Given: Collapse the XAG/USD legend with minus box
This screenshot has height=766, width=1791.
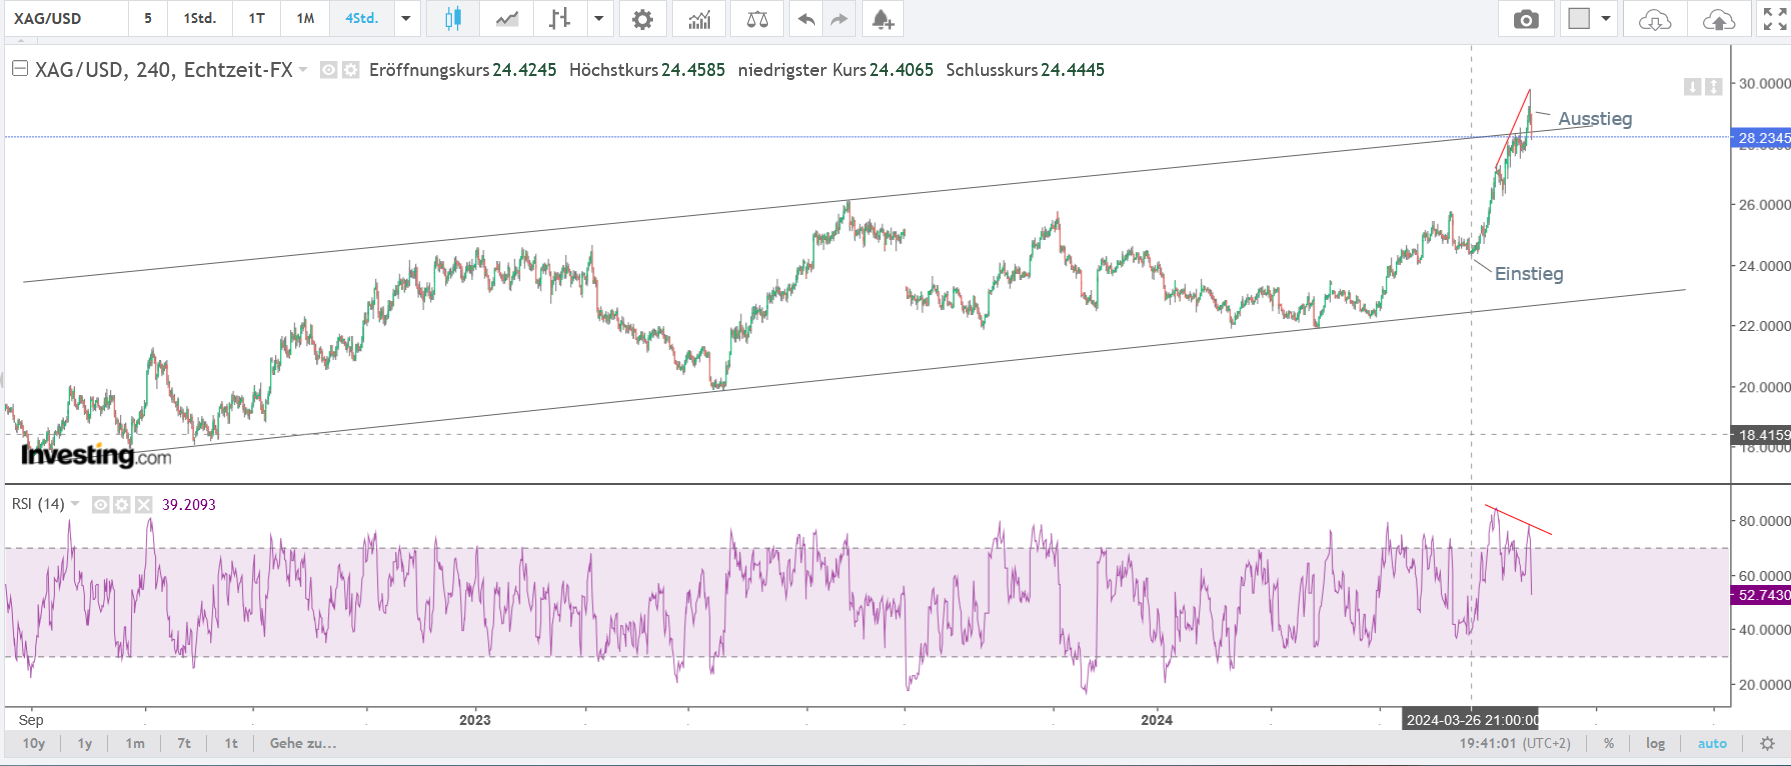Looking at the screenshot, I should pyautogui.click(x=19, y=69).
